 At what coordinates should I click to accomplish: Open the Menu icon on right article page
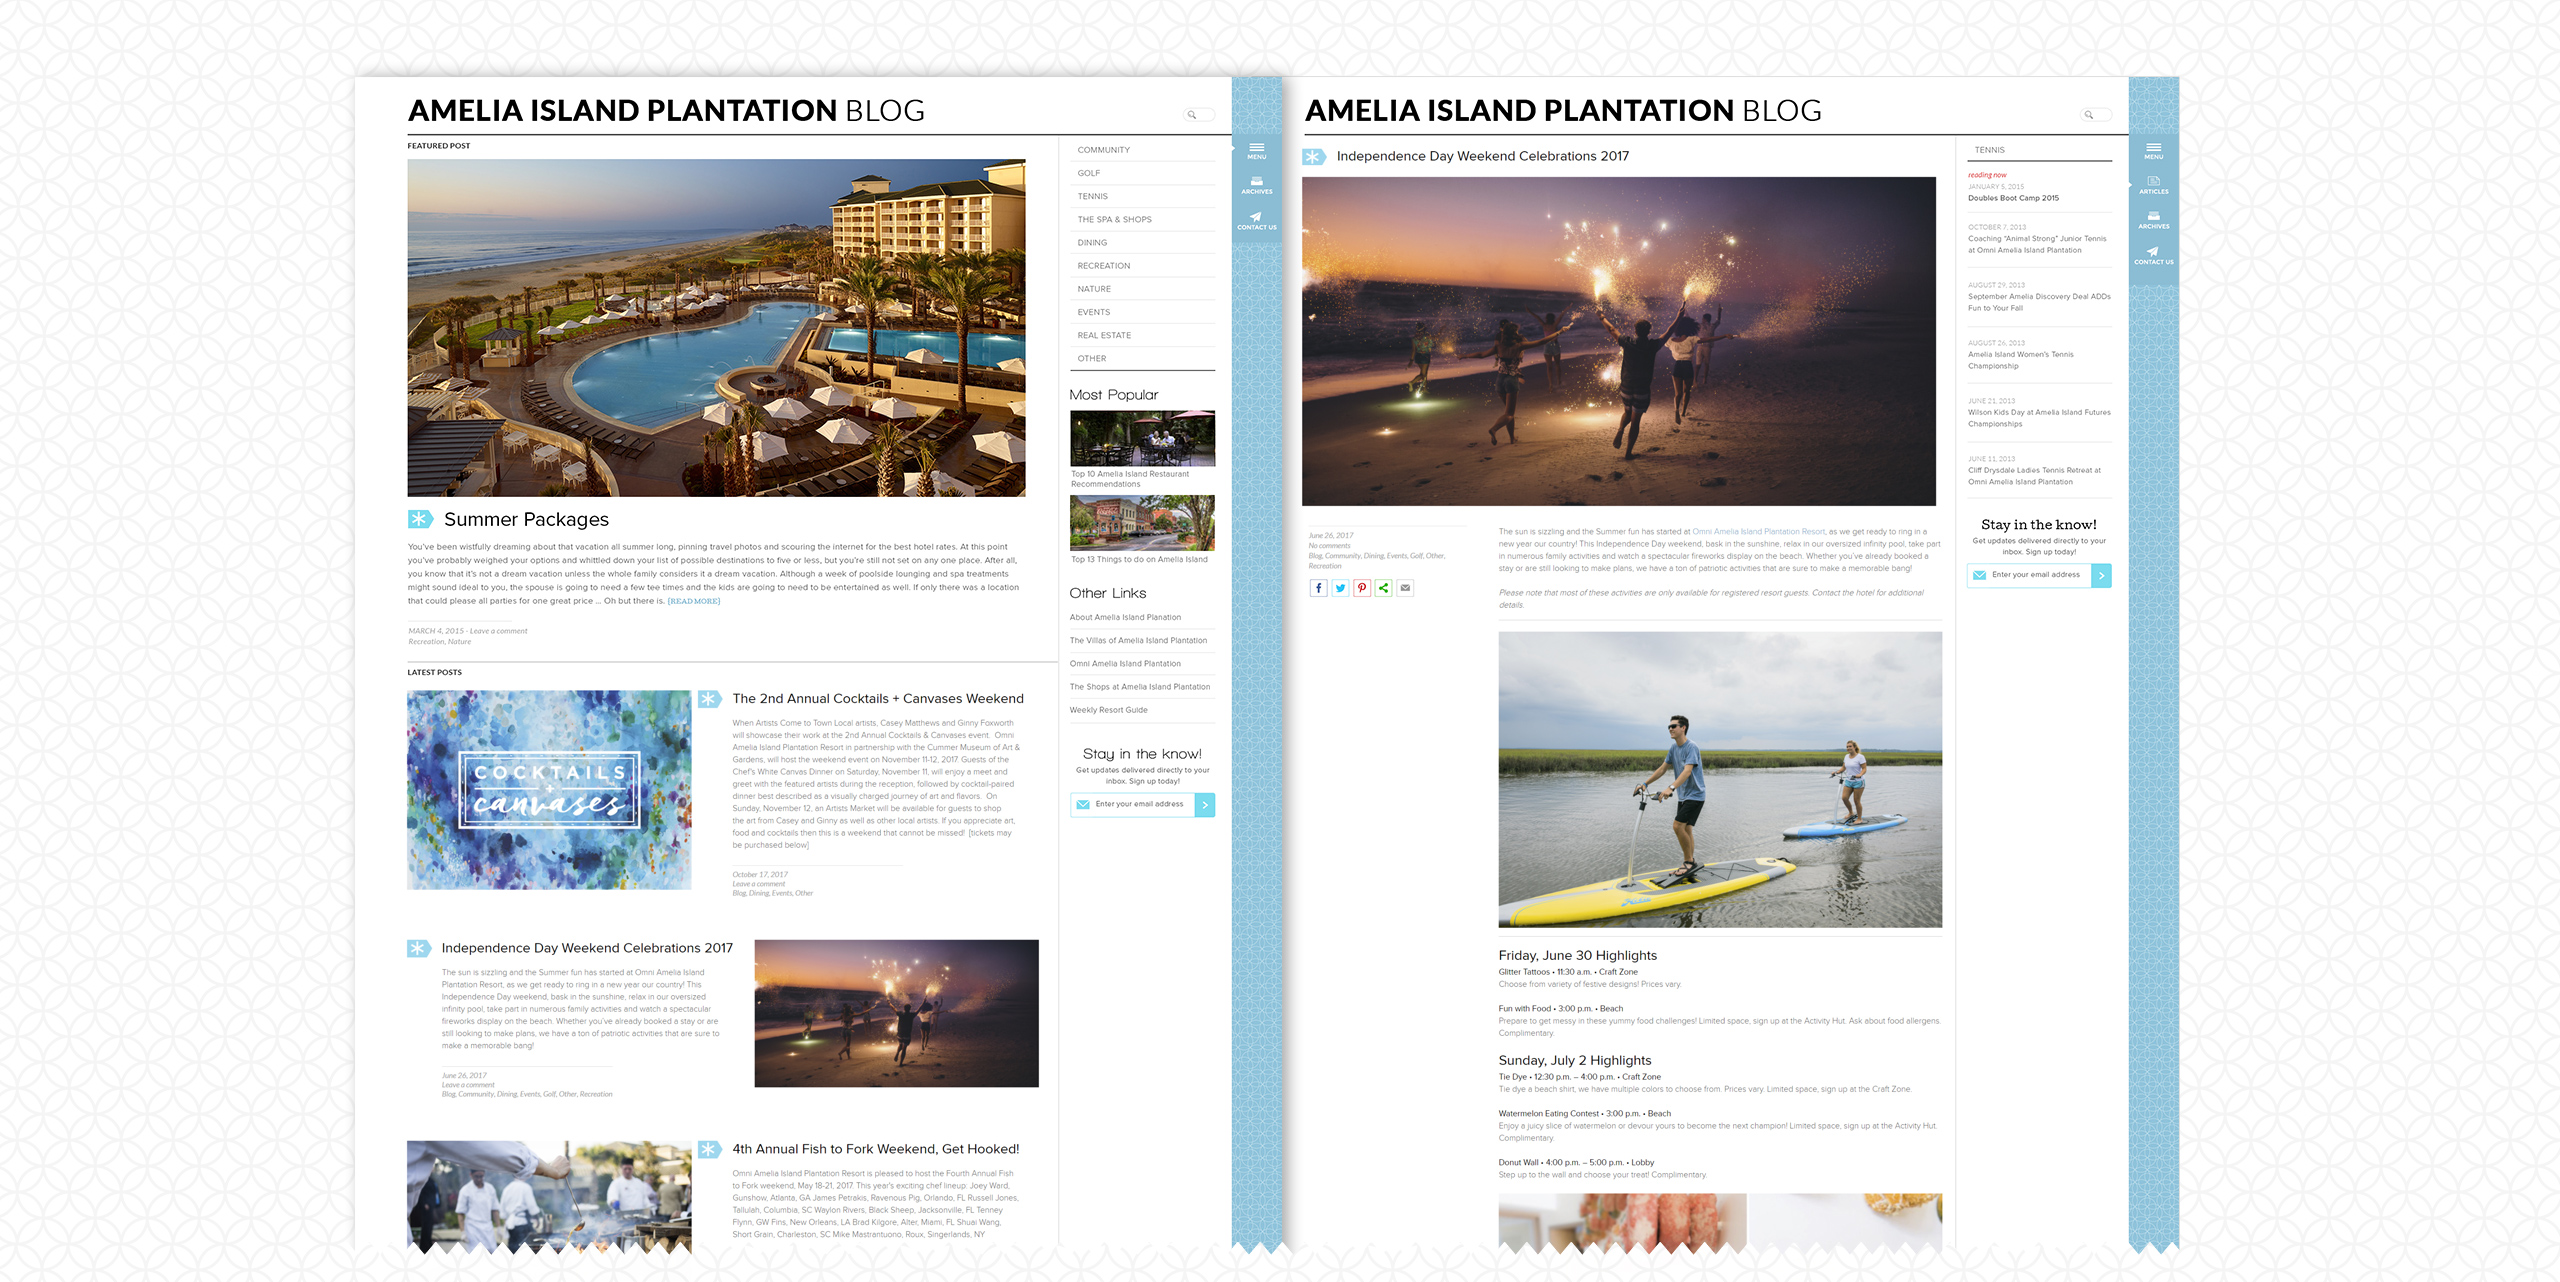[2153, 151]
